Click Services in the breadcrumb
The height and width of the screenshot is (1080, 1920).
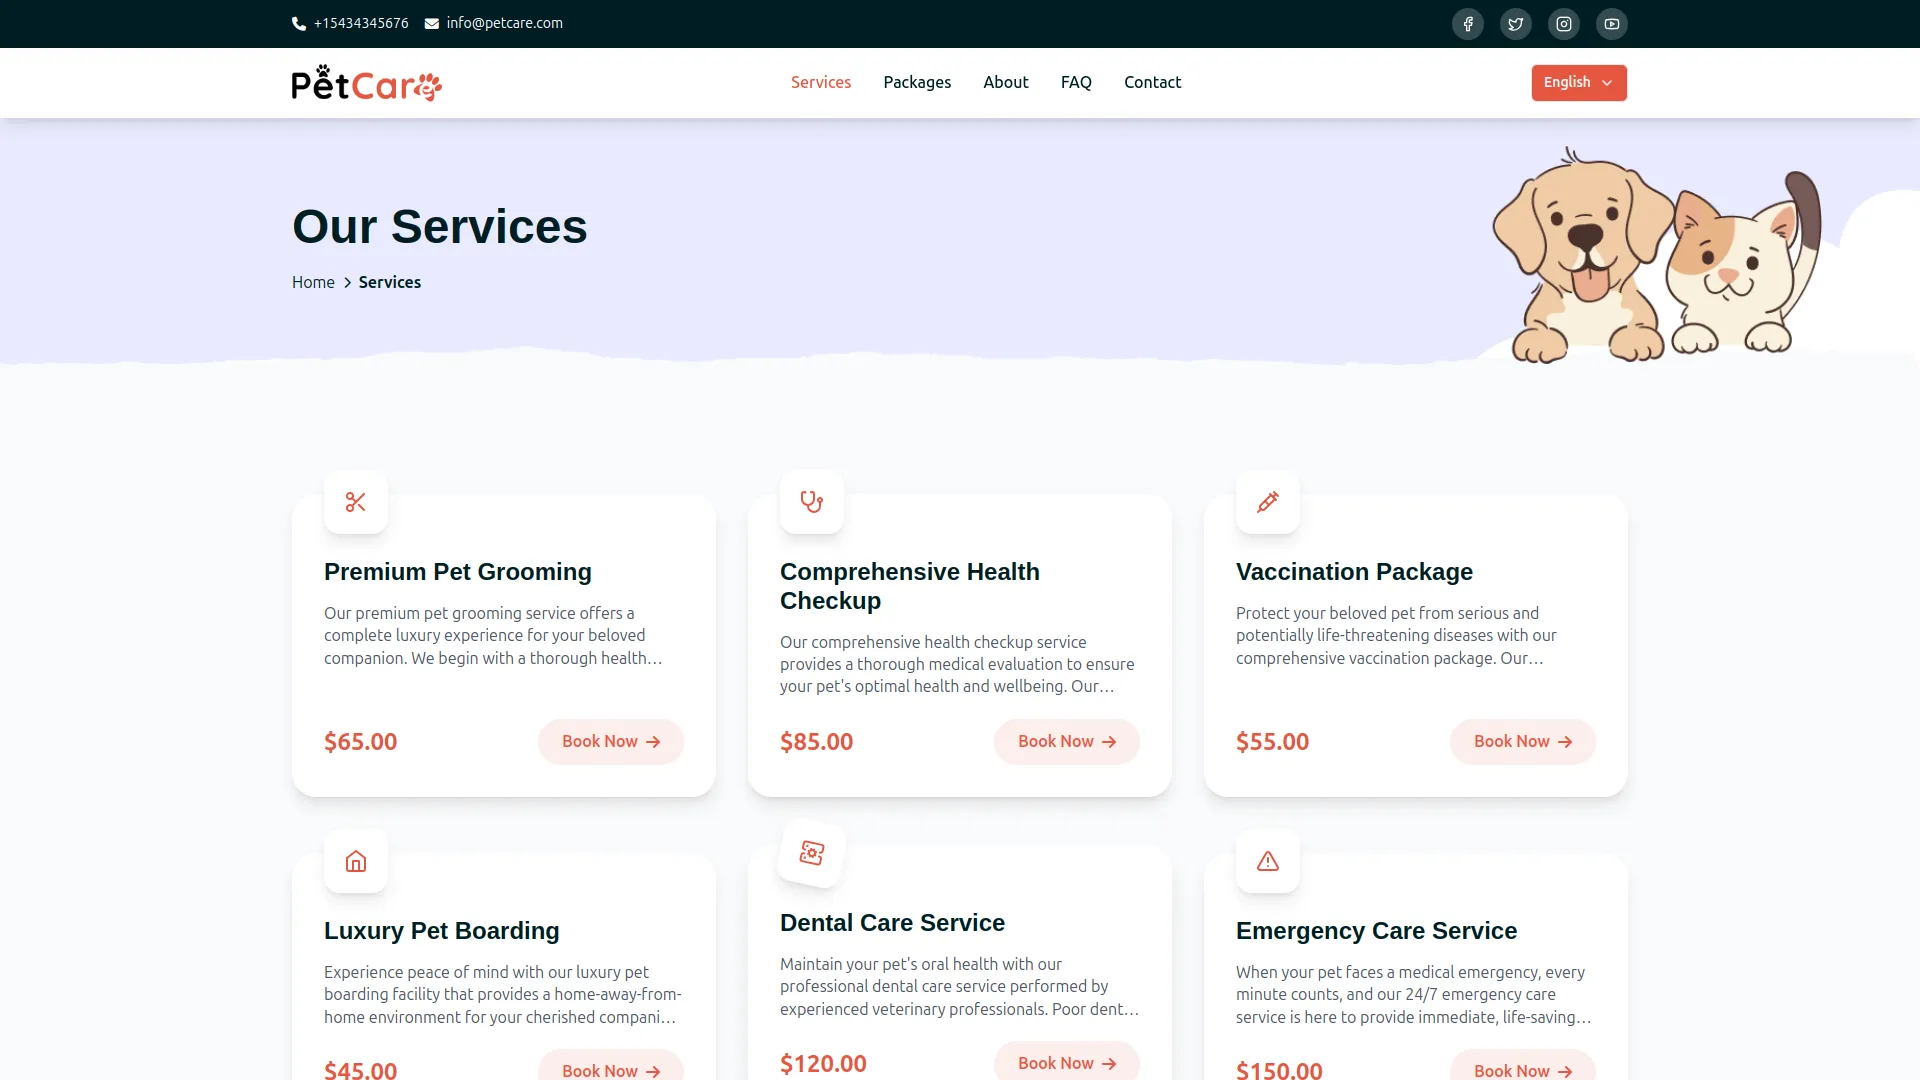390,283
